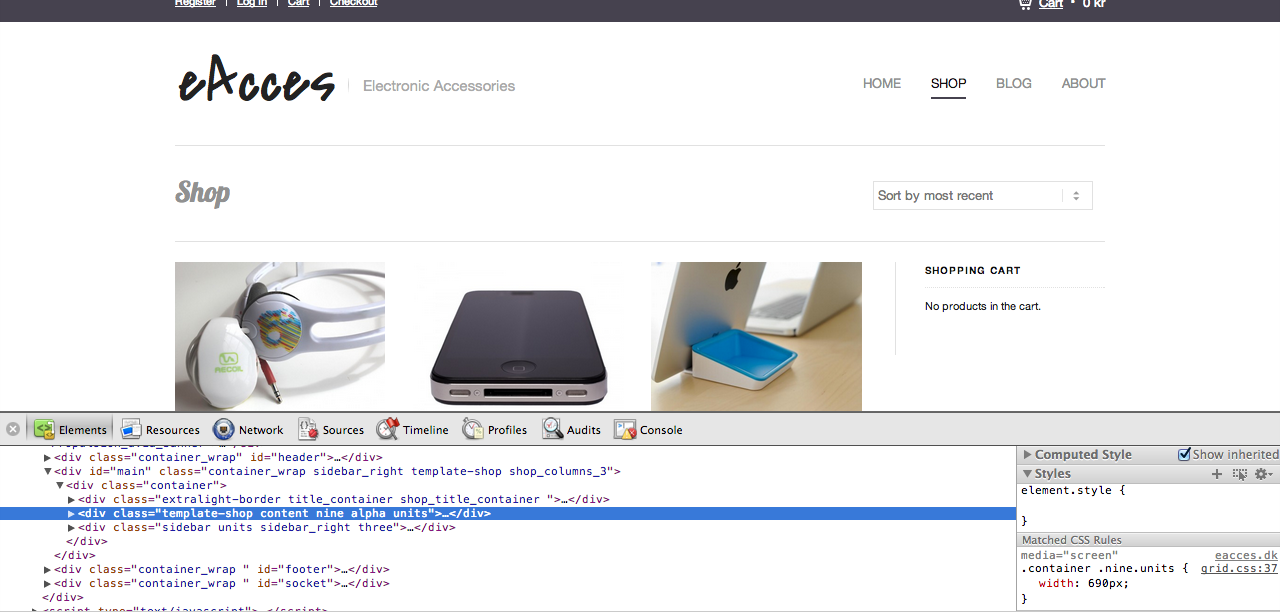Image resolution: width=1280 pixels, height=612 pixels.
Task: Go to the BLOG menu item
Action: click(x=1013, y=84)
